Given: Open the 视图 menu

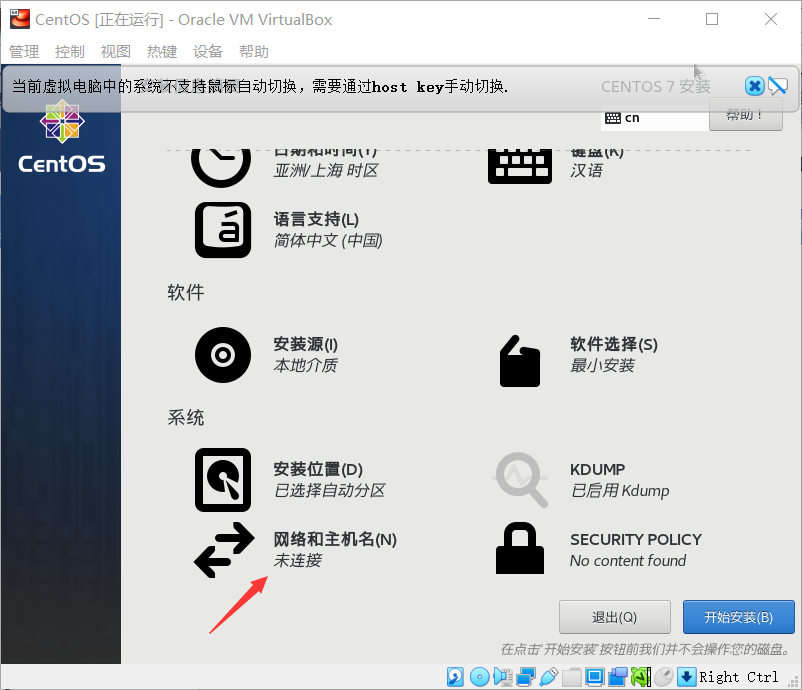Looking at the screenshot, I should coord(116,52).
